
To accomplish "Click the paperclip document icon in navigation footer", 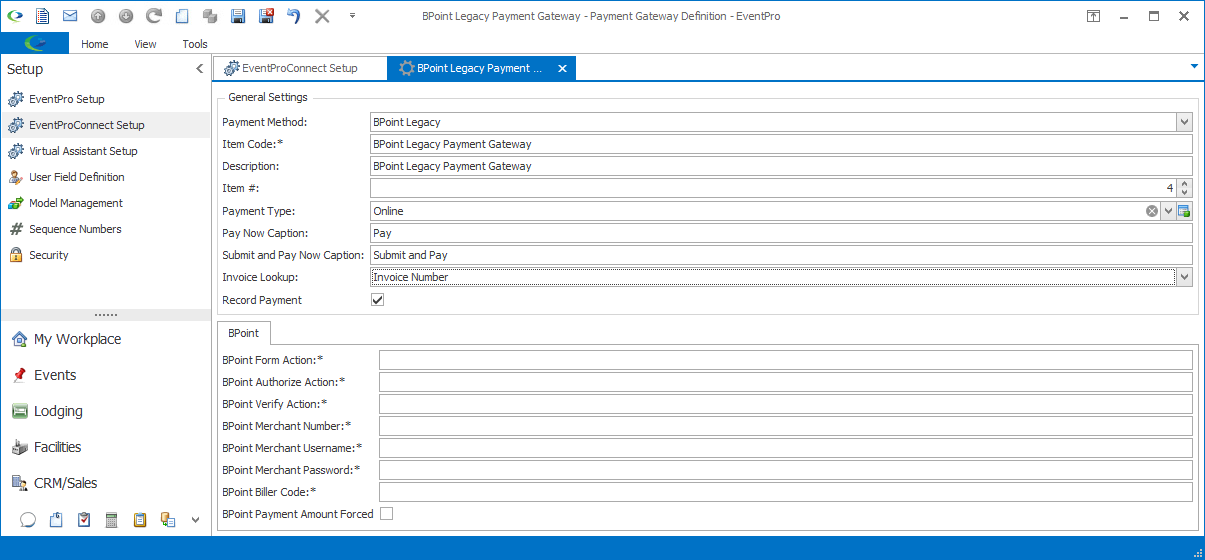I will [56, 520].
